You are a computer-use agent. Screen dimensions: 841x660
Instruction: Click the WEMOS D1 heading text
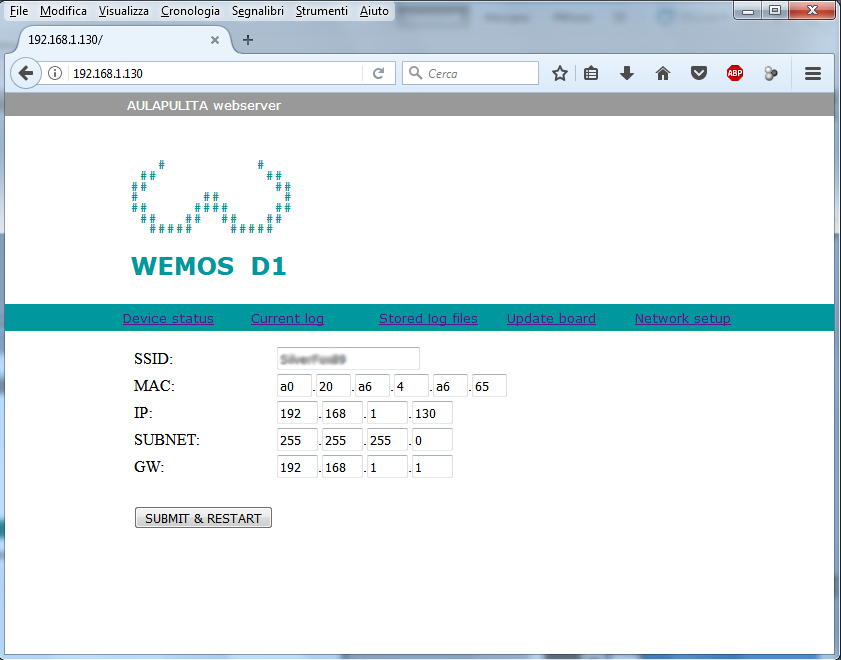tap(209, 266)
